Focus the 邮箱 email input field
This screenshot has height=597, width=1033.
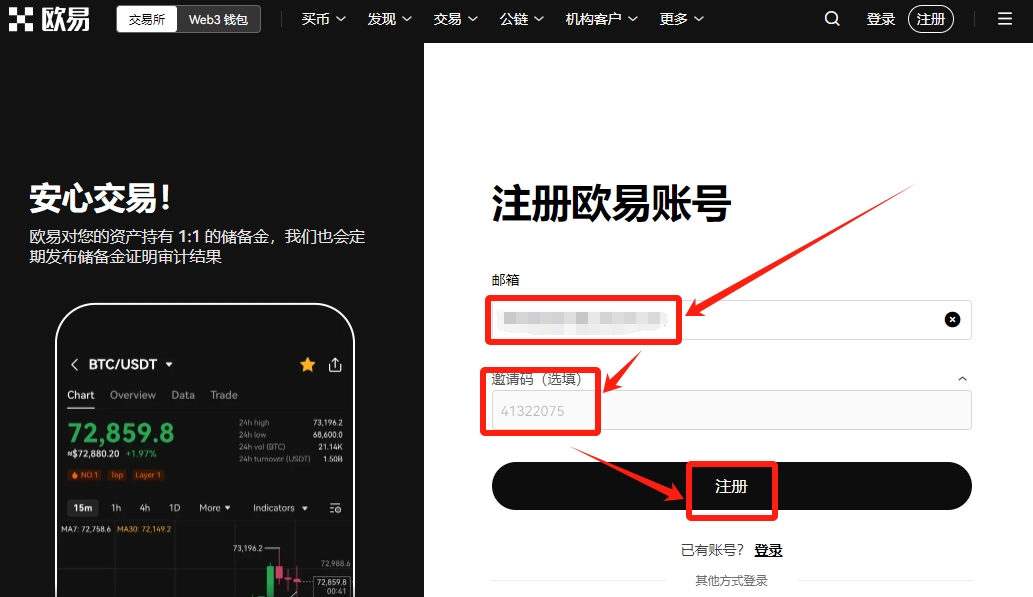point(731,320)
